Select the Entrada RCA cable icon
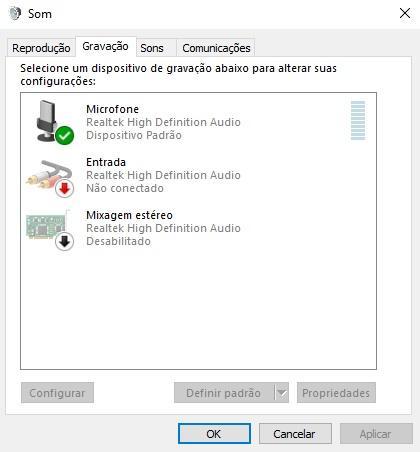This screenshot has height=452, width=420. pos(50,177)
